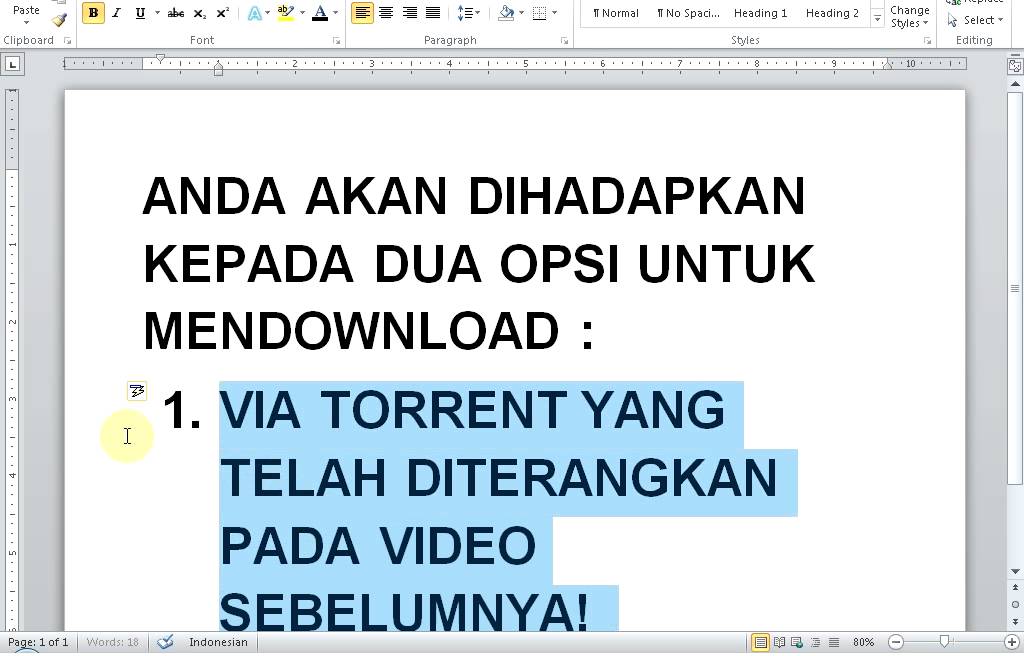This screenshot has height=656, width=1024.
Task: Click the first line indent marker on ruler
Action: coord(160,59)
